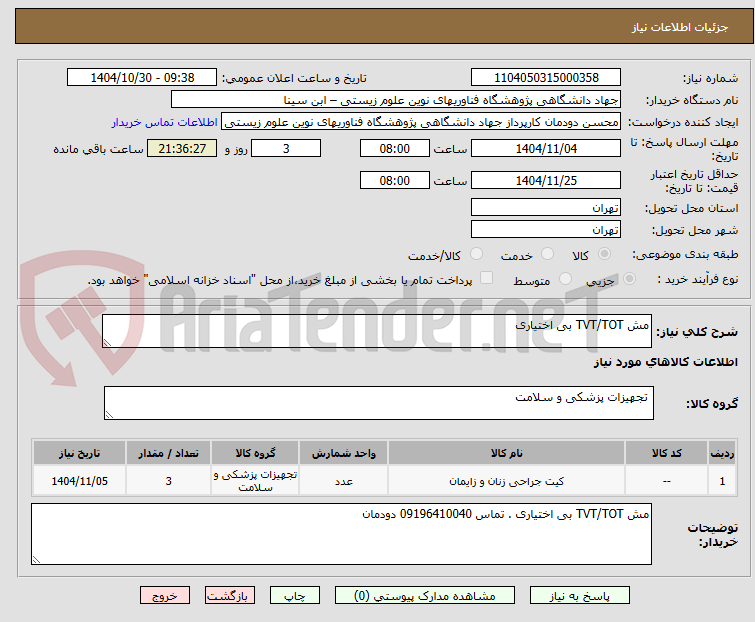Click the row number cell 1
This screenshot has height=622, width=755.
pyautogui.click(x=722, y=481)
